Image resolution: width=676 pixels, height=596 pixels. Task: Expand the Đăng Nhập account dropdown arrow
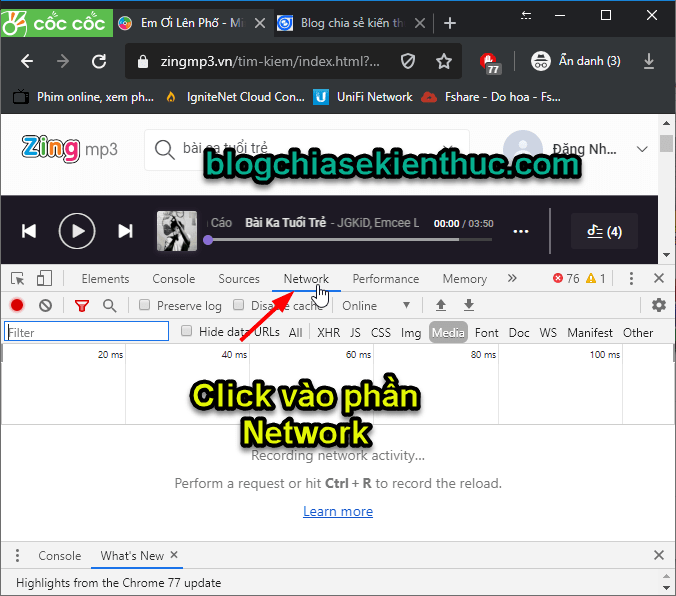tap(642, 149)
